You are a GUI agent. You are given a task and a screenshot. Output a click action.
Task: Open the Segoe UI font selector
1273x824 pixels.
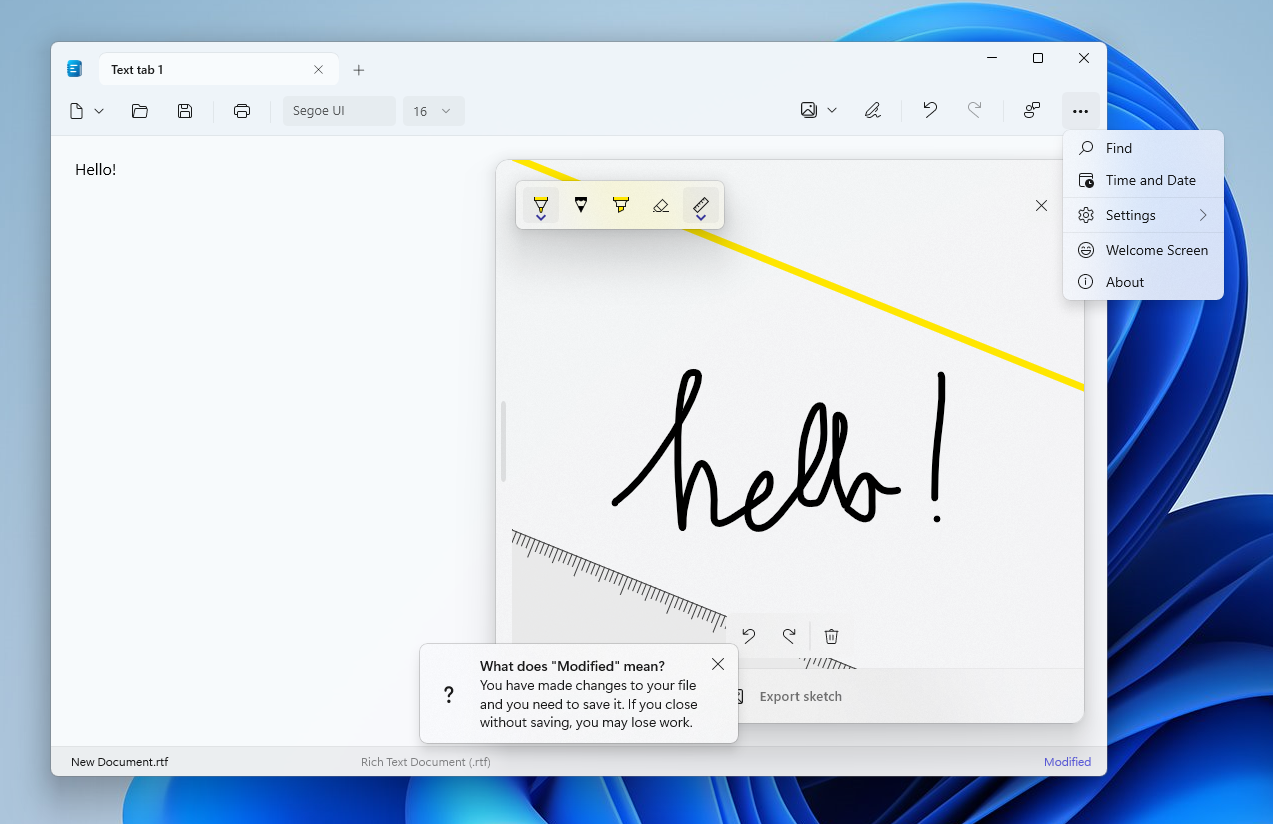pos(339,111)
